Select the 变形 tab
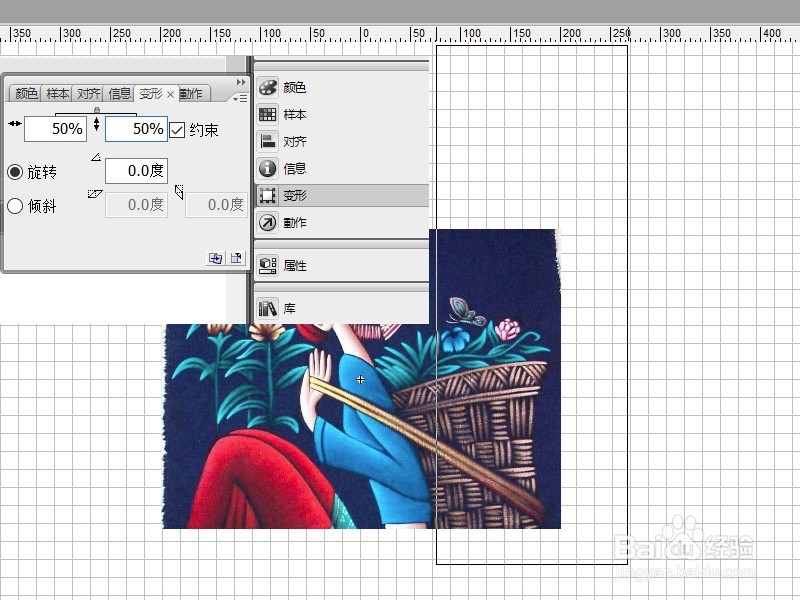Screen dimensions: 800x600 click(x=151, y=93)
